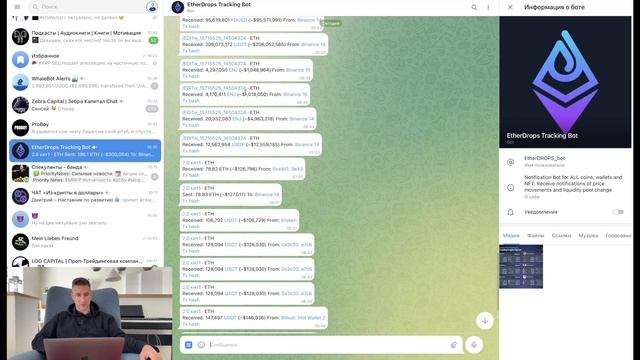The height and width of the screenshot is (360, 640).
Task: Open the Bitkub: Hot Wallet 2 link
Action: click(303, 318)
